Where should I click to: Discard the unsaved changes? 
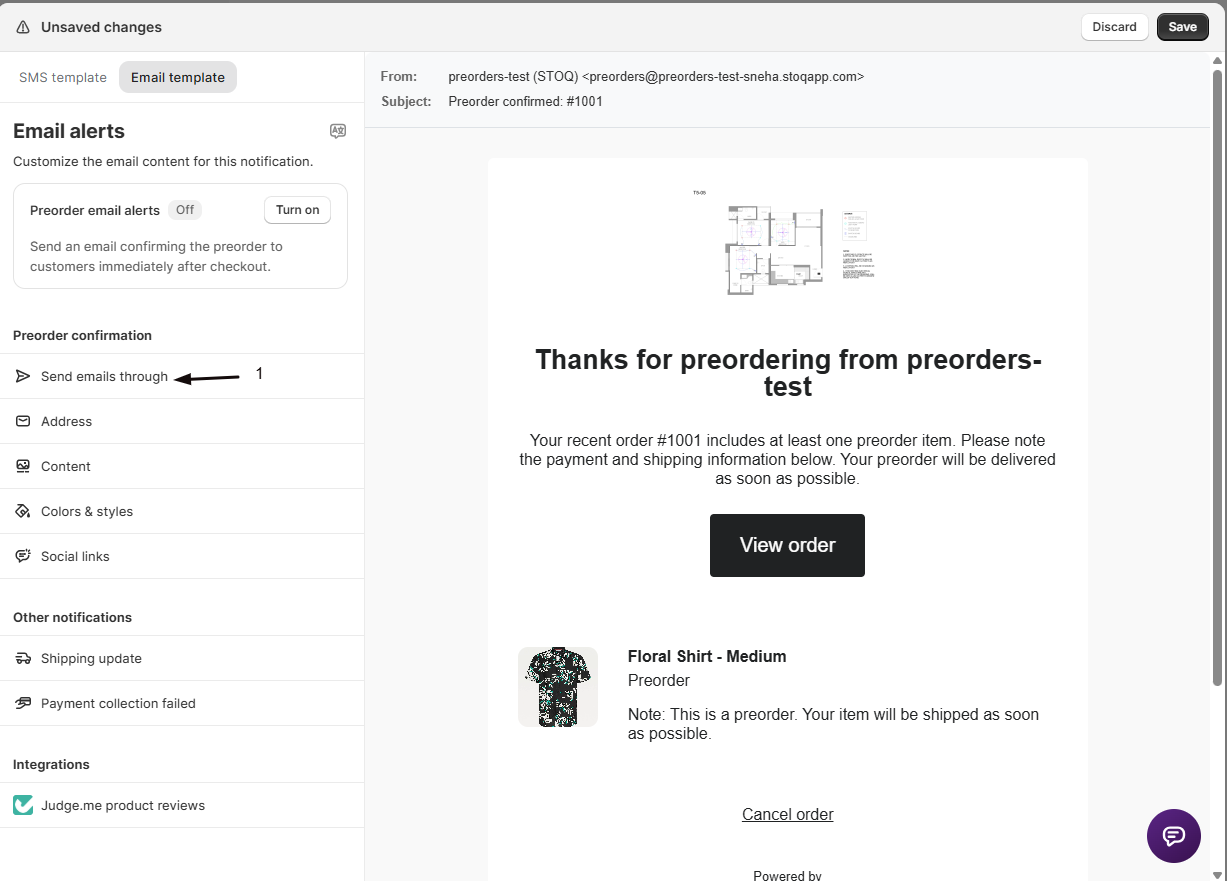[1114, 27]
